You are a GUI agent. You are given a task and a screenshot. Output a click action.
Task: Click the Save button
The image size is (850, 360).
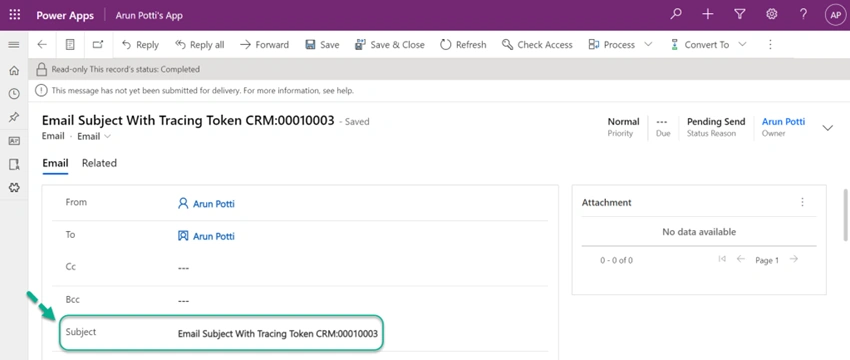point(322,45)
